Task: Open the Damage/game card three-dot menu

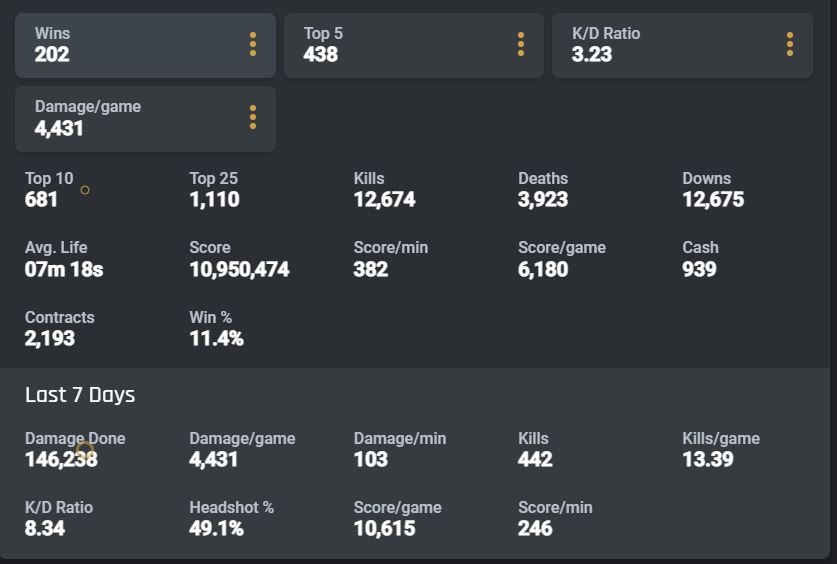Action: pyautogui.click(x=252, y=118)
